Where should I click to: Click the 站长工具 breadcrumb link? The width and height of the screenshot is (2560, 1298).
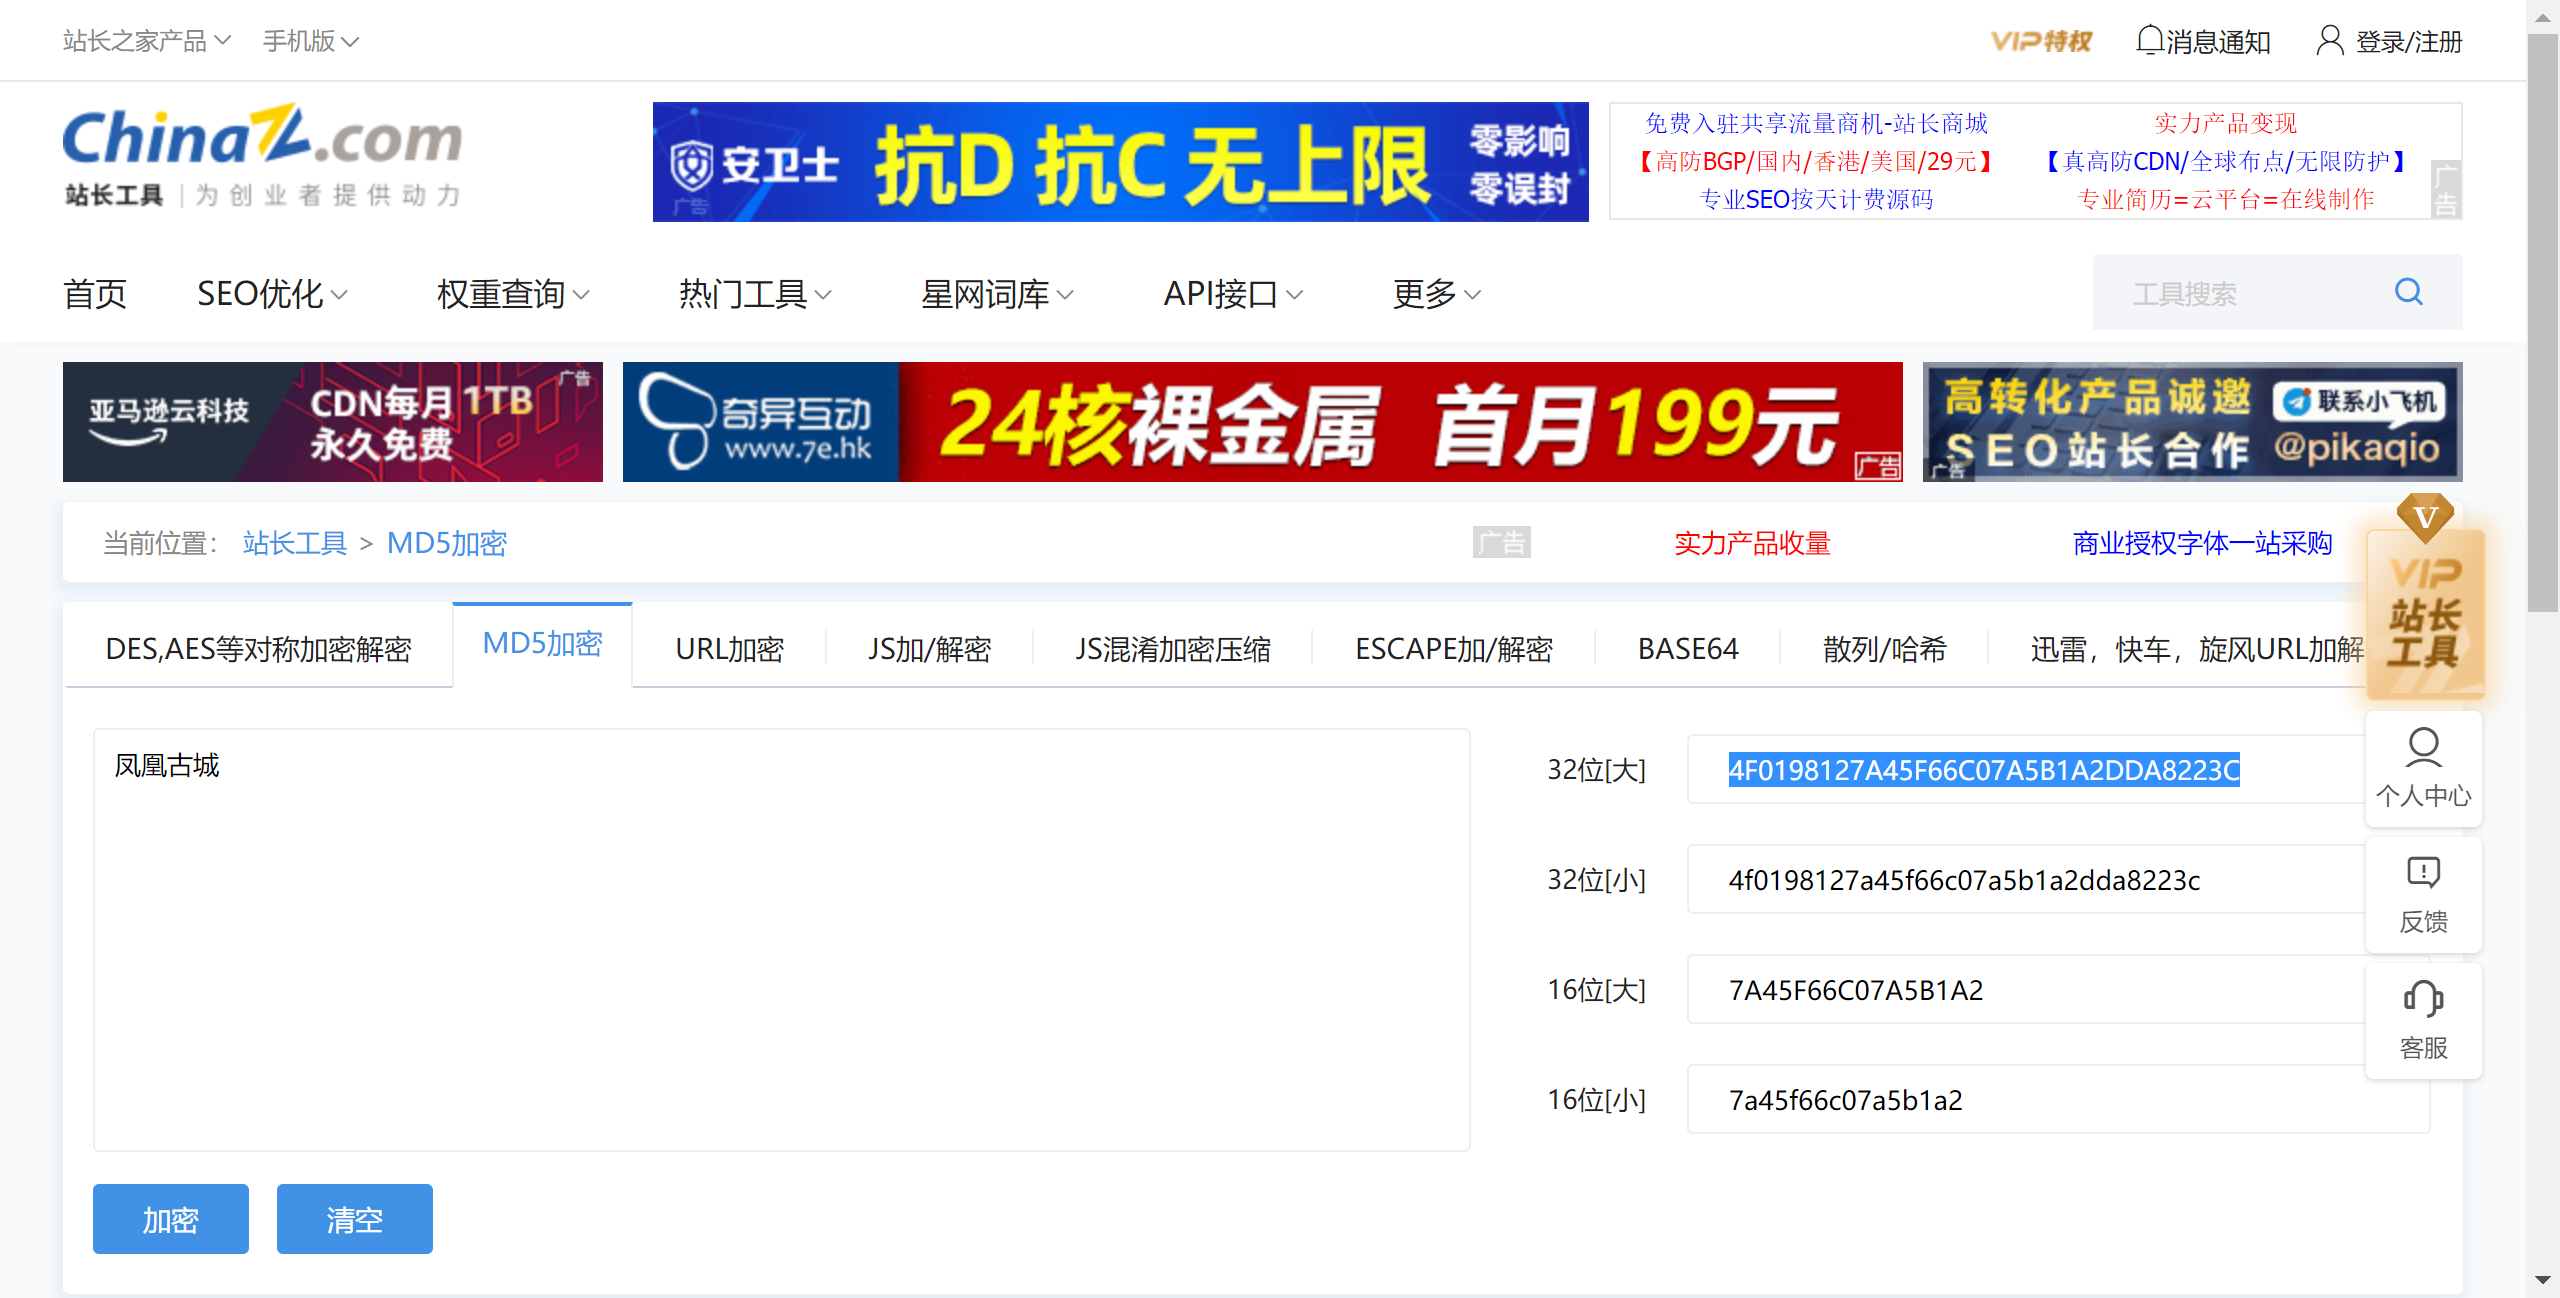(294, 543)
